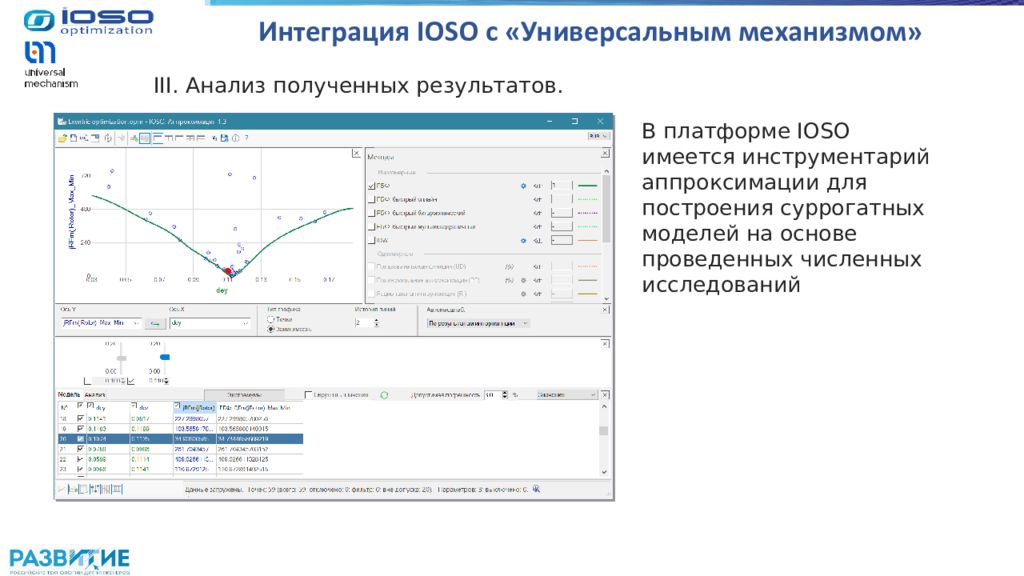
Task: Switch to the Модель tab
Action: coord(69,395)
